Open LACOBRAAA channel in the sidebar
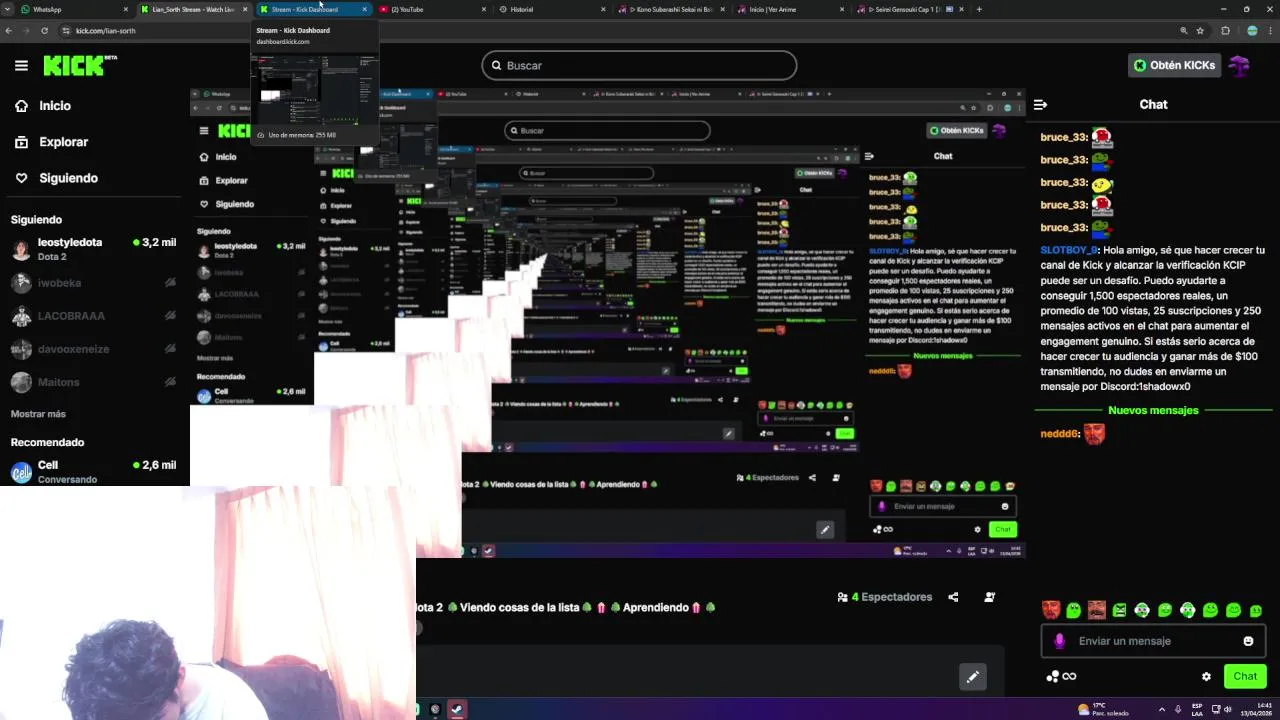 (93, 316)
